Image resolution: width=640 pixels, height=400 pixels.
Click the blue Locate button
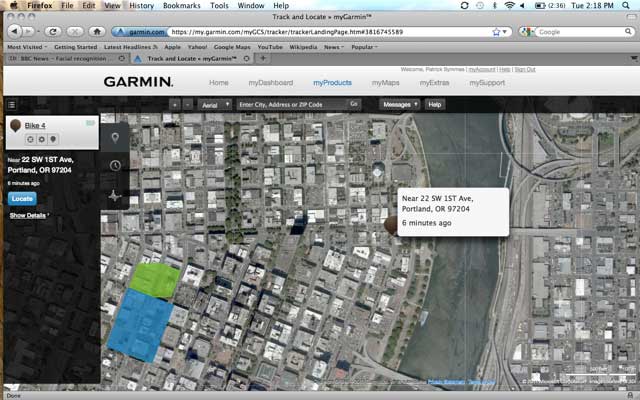coord(22,199)
